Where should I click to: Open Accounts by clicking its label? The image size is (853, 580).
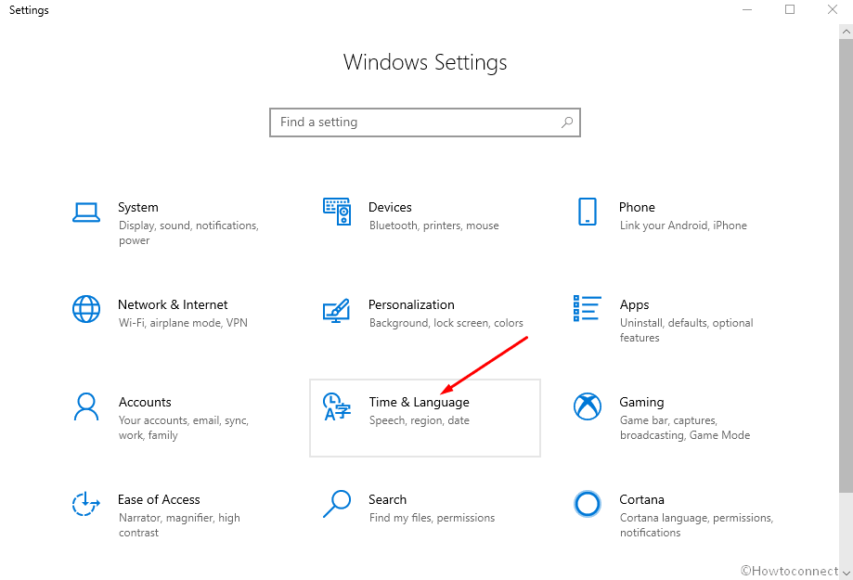[x=145, y=401]
